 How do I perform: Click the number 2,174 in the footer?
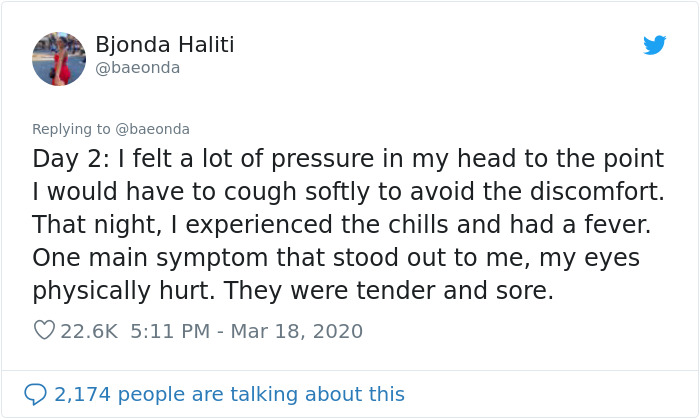point(83,394)
